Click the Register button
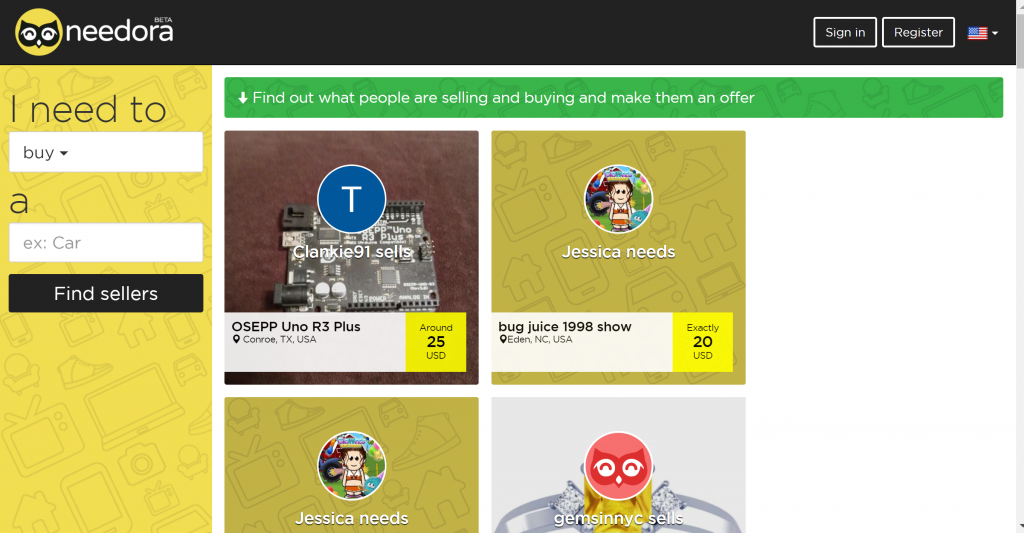This screenshot has height=533, width=1024. pyautogui.click(x=918, y=32)
